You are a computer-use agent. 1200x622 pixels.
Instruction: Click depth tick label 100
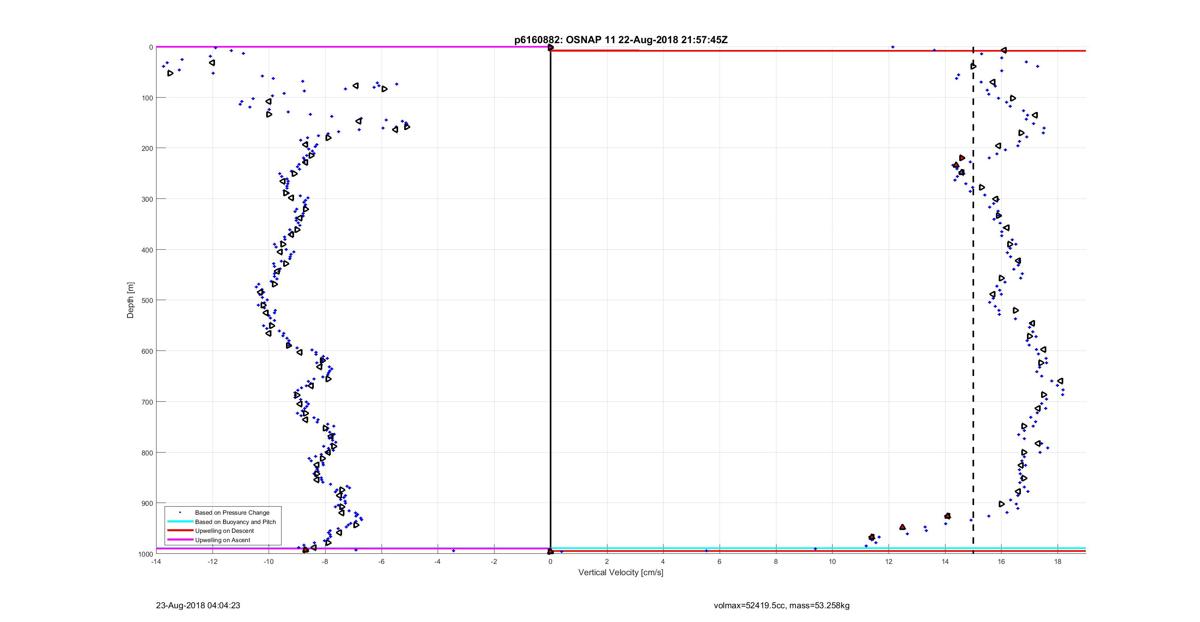coord(146,98)
